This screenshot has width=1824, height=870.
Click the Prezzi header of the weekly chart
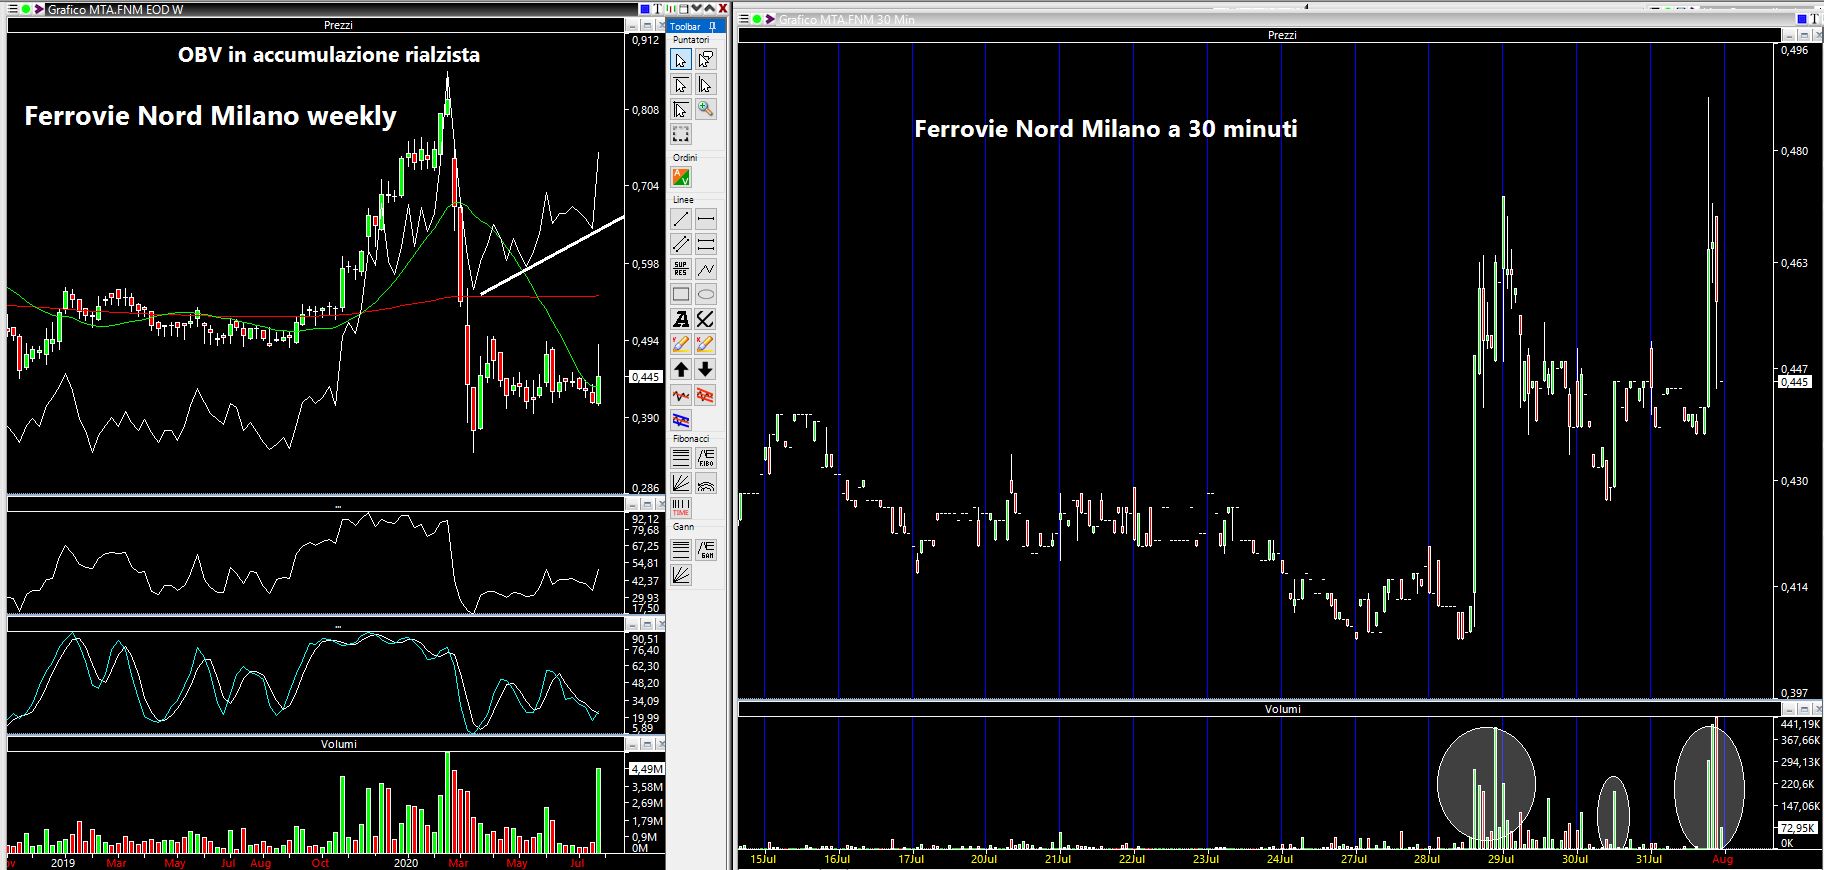click(338, 25)
